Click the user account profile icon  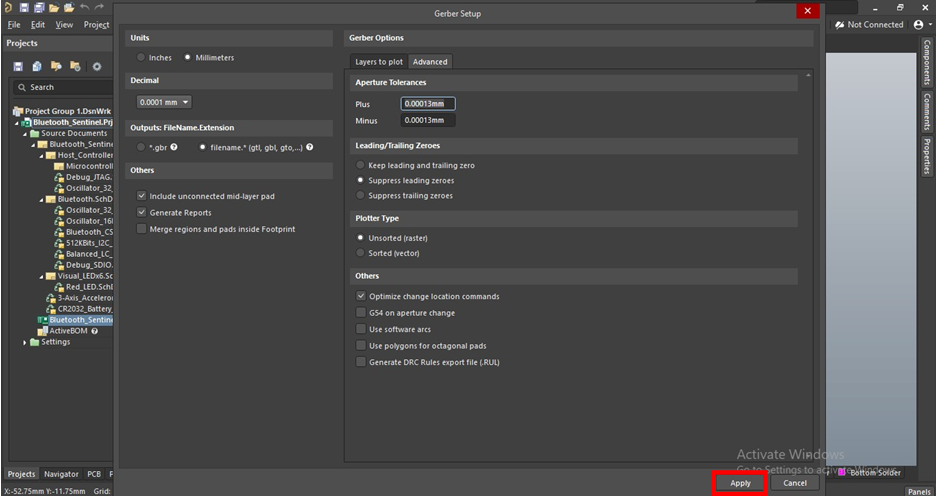(x=918, y=25)
